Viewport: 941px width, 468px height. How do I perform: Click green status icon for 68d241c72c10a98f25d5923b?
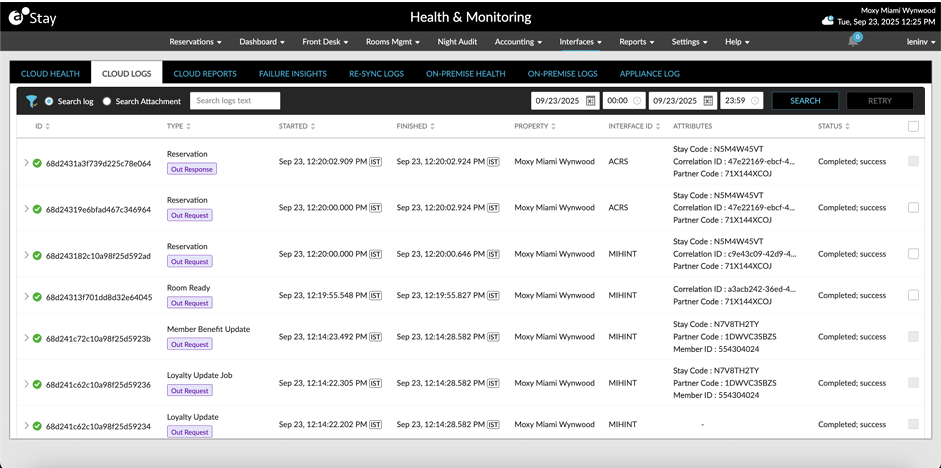(37, 338)
